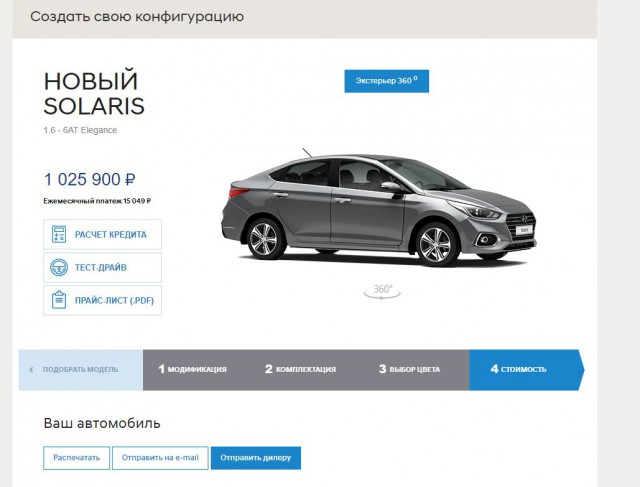
Task: Select step 4 Стоимость tab
Action: (527, 369)
